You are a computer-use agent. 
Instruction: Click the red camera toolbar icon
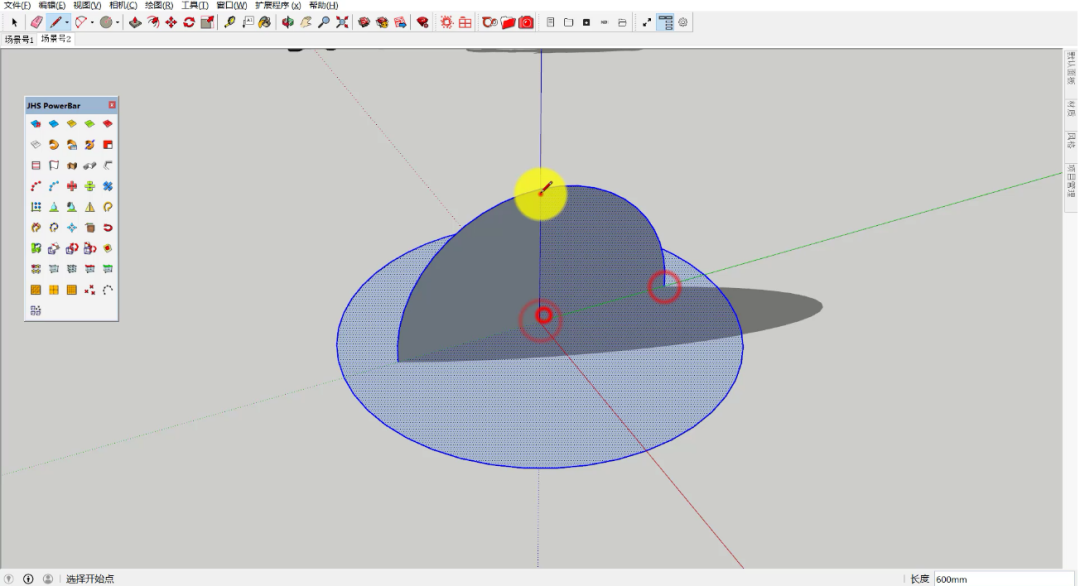tap(526, 23)
